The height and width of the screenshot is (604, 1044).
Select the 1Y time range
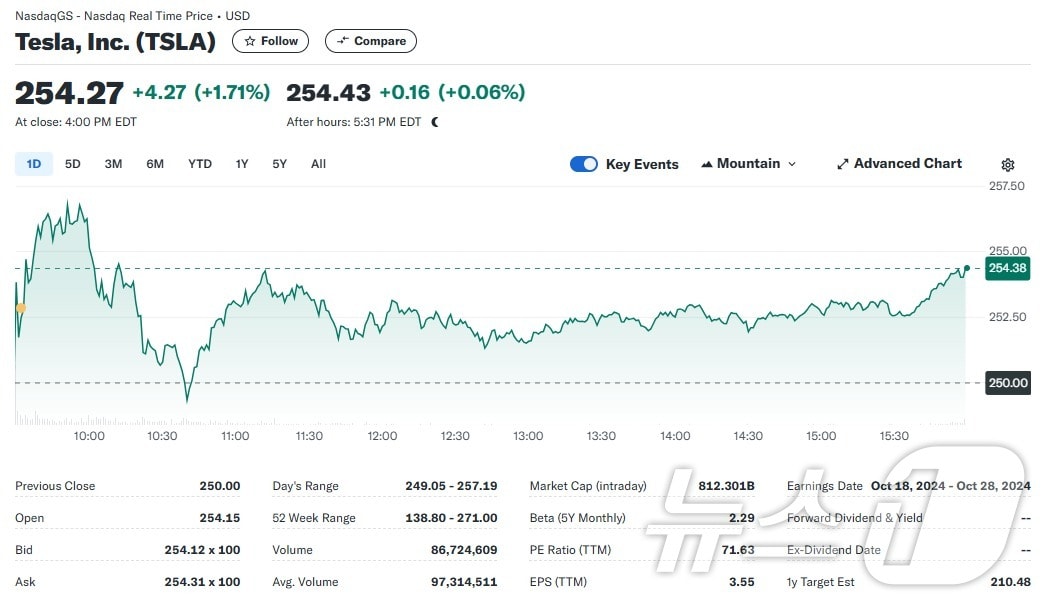pyautogui.click(x=242, y=164)
